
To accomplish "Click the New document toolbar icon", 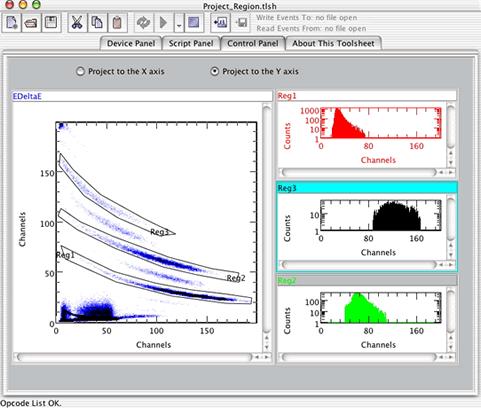I will click(12, 23).
